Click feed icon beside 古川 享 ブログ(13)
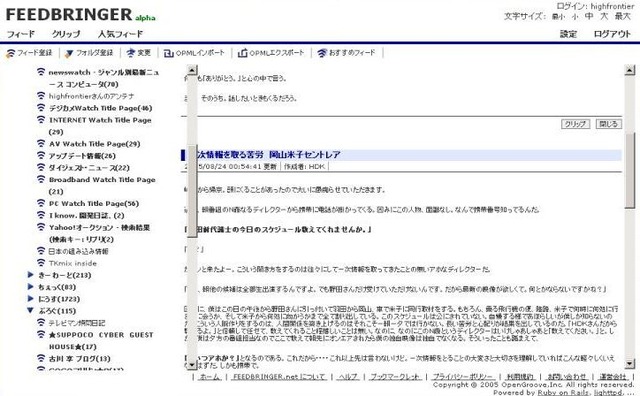Image resolution: width=640 pixels, height=396 pixels. (x=41, y=358)
